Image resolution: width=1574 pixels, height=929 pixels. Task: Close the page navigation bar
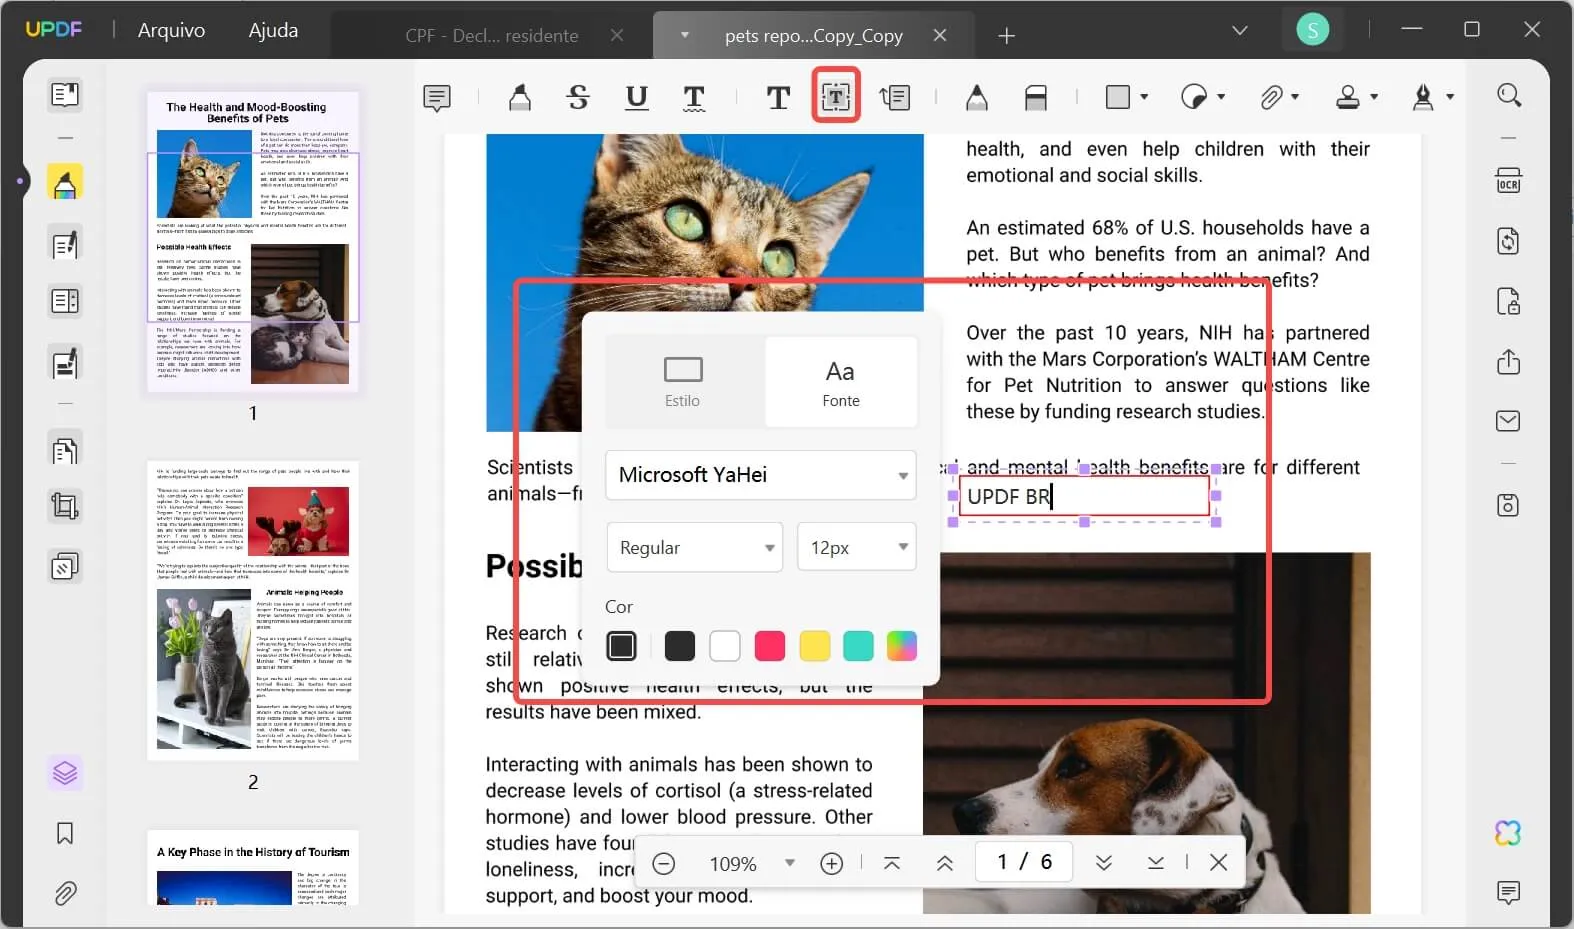[1218, 863]
